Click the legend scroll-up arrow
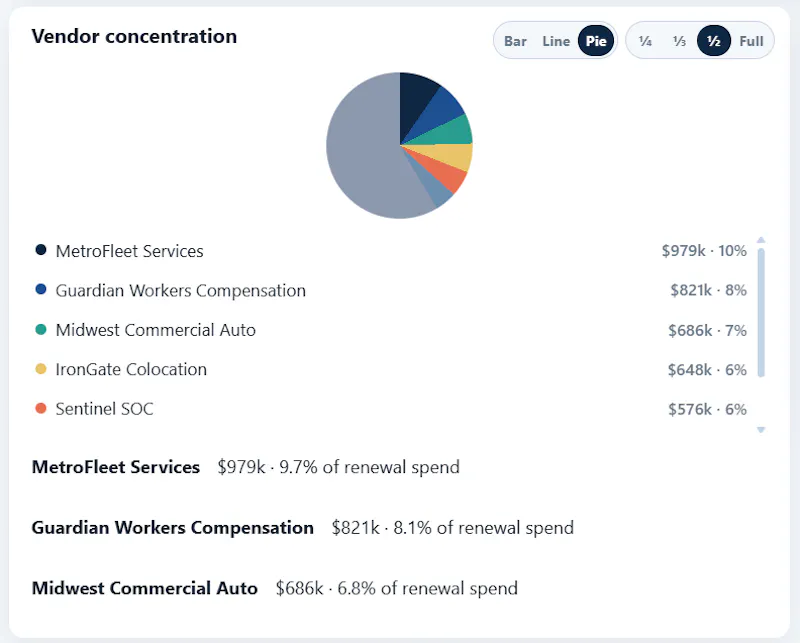 click(x=761, y=239)
